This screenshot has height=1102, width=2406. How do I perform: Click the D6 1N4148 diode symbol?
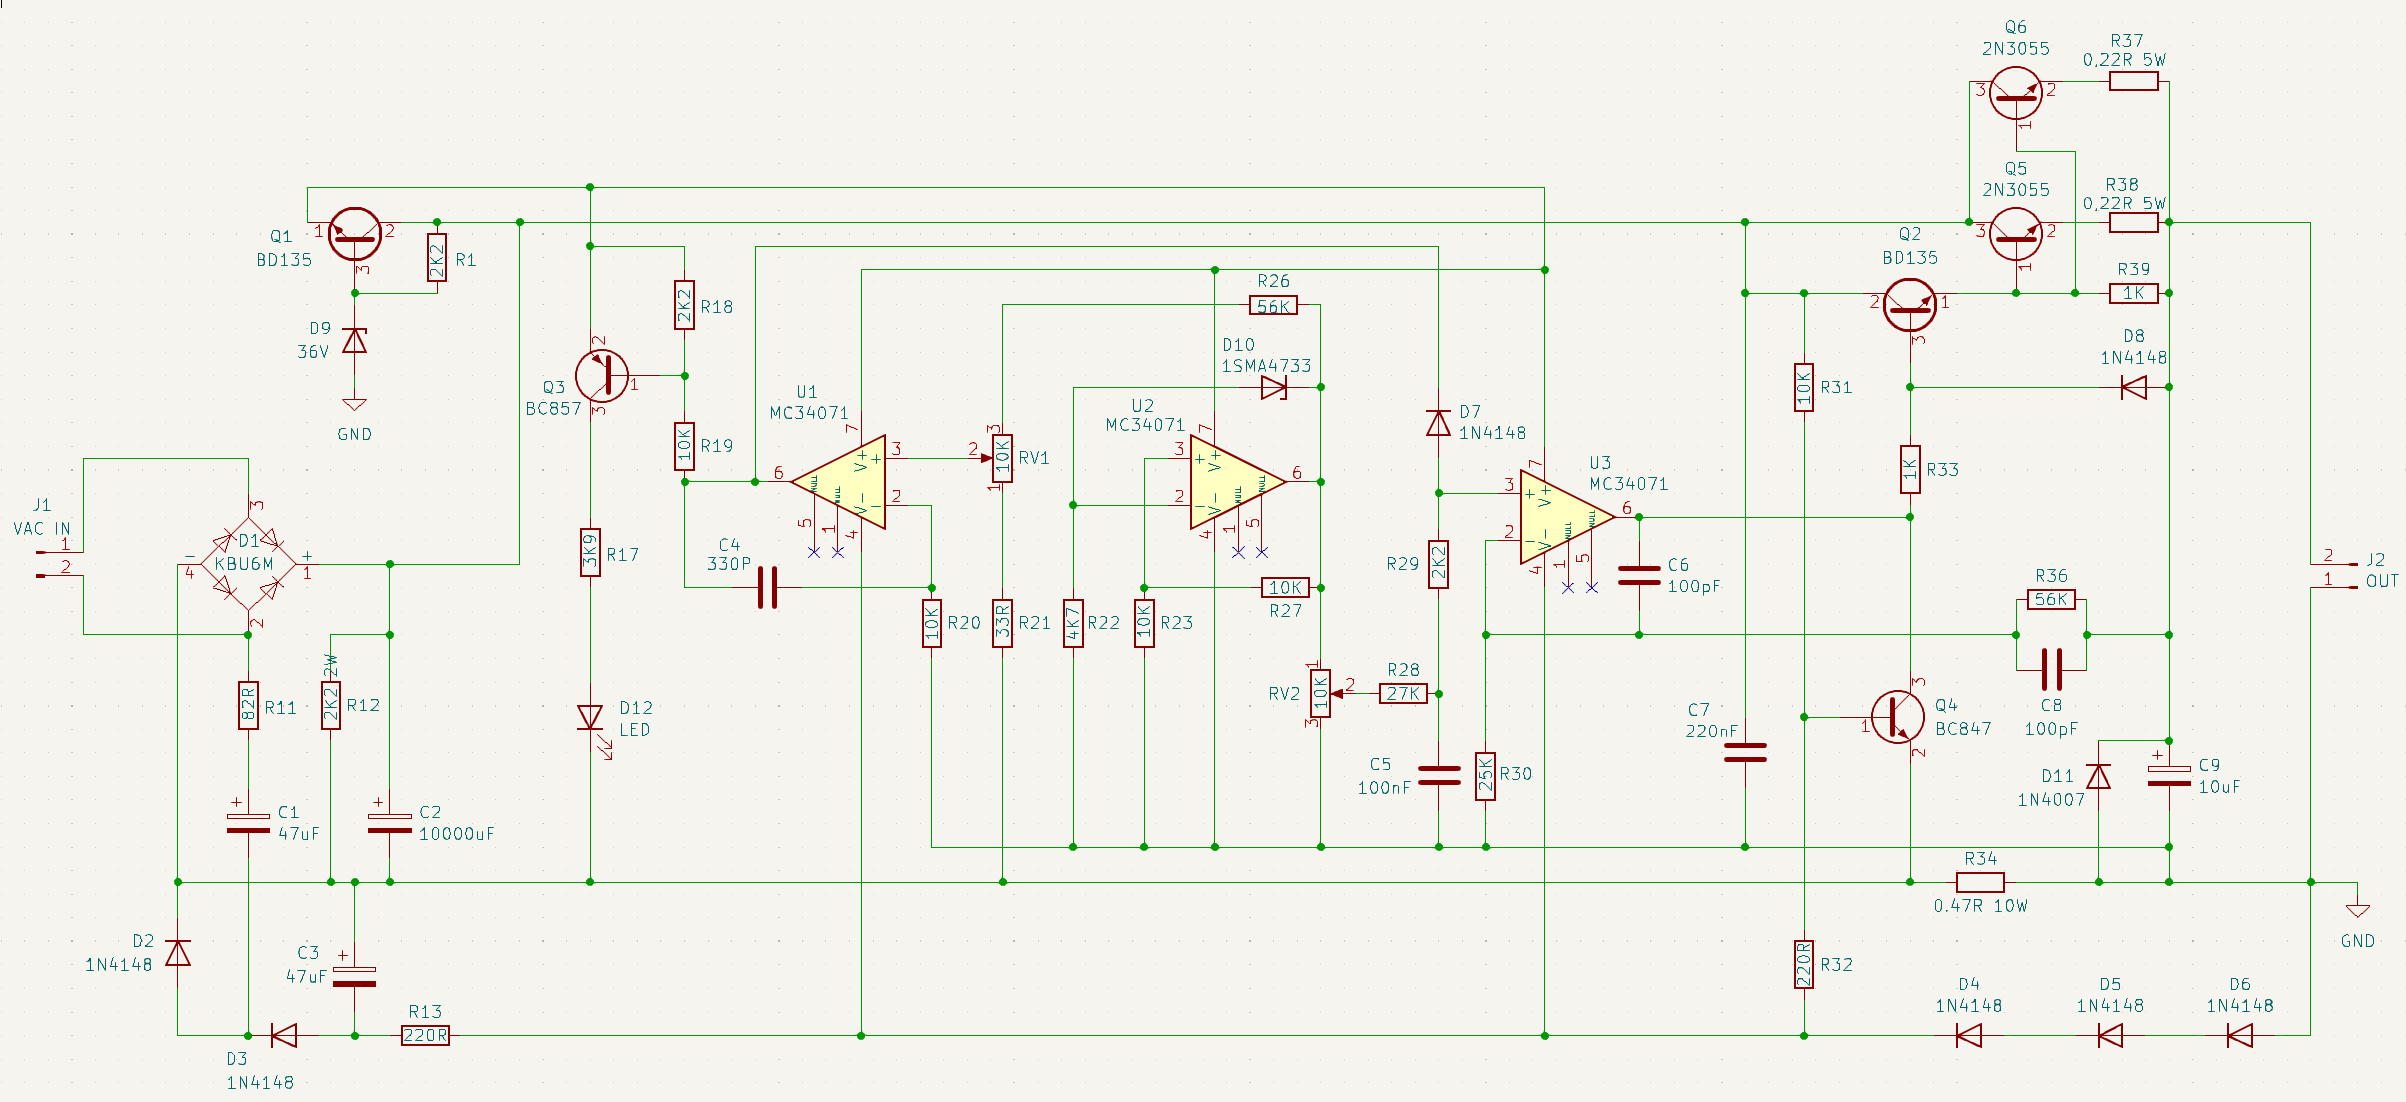(x=2240, y=1035)
